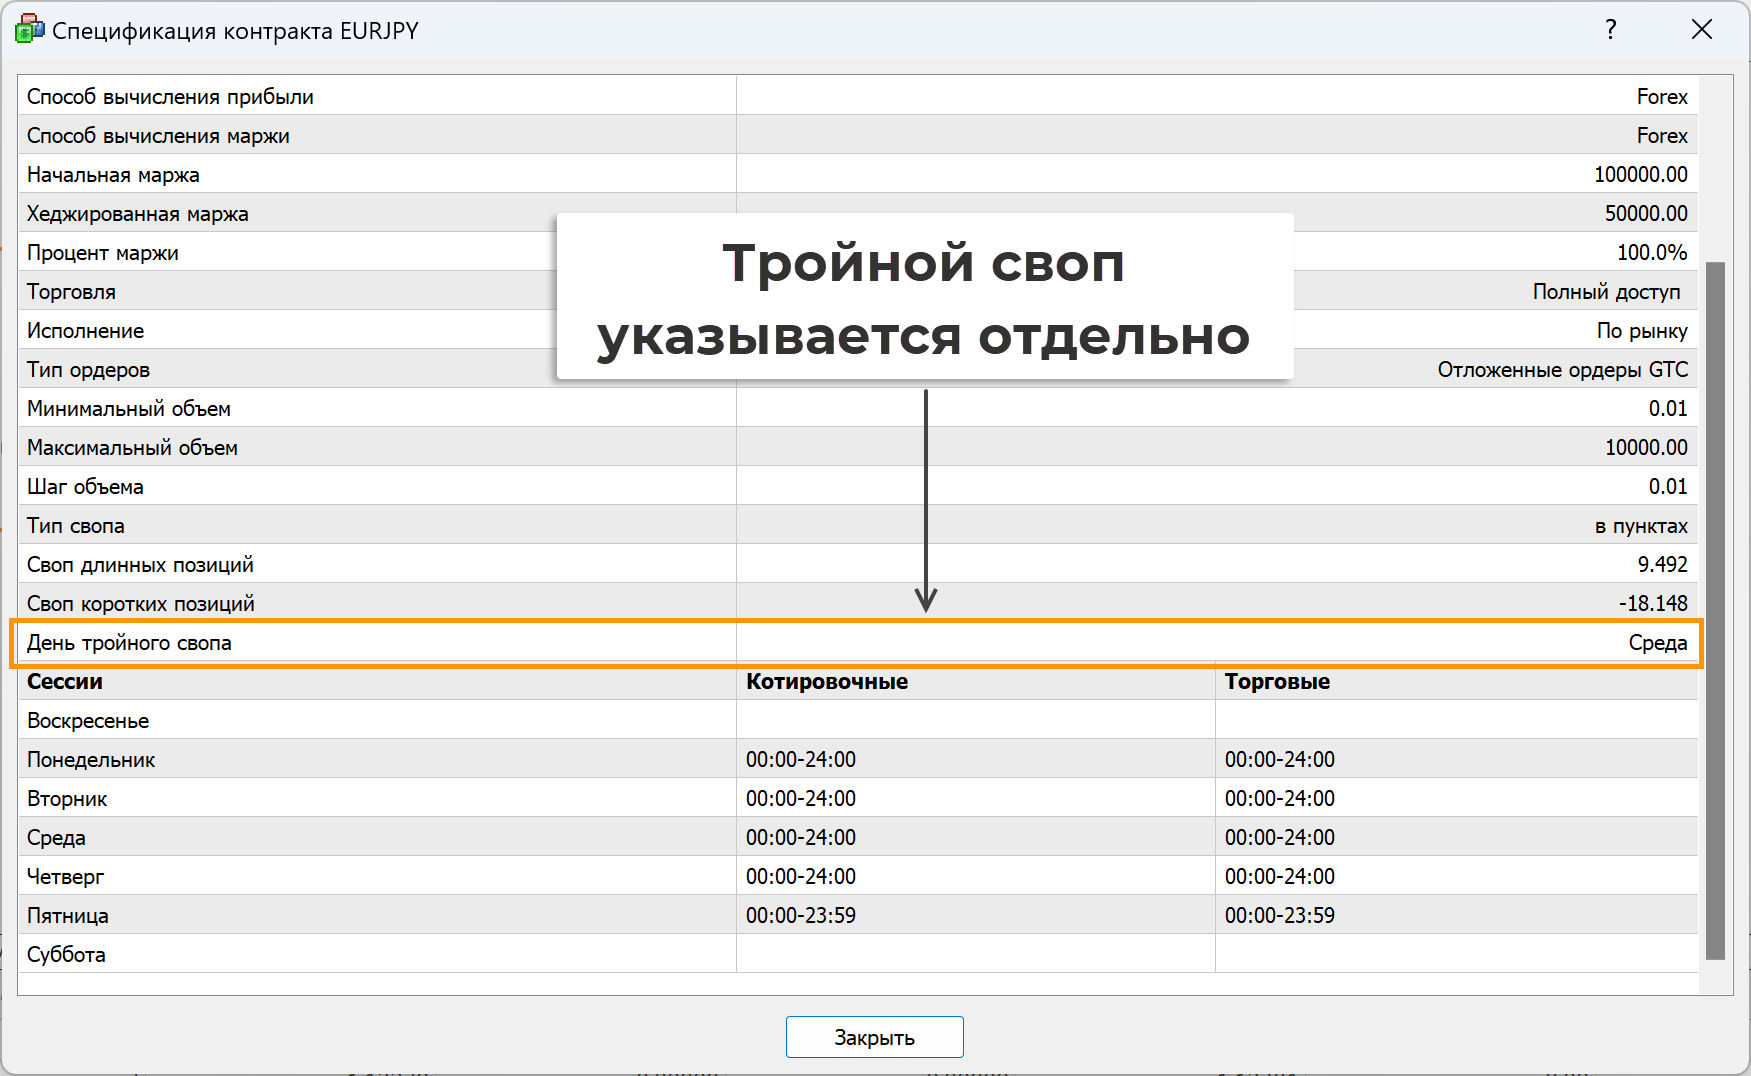Click the Максимальный объем value 10000.00
Image resolution: width=1751 pixels, height=1076 pixels.
click(x=1645, y=448)
